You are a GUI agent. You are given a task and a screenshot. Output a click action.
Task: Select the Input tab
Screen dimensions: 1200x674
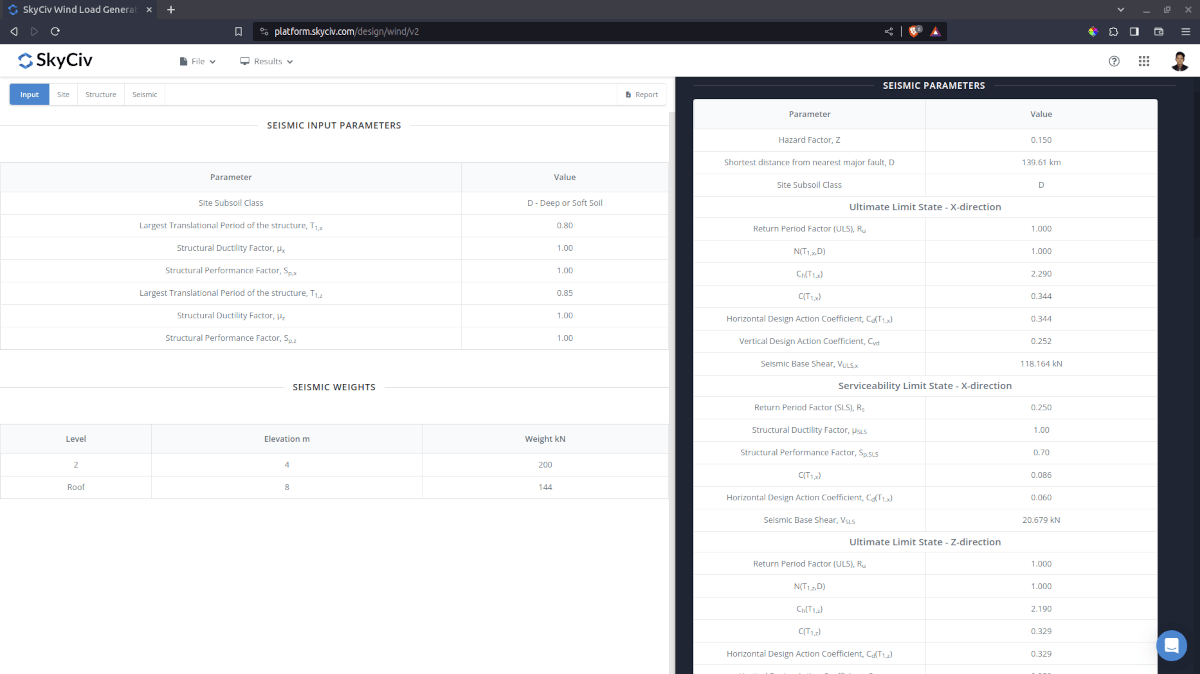click(29, 94)
